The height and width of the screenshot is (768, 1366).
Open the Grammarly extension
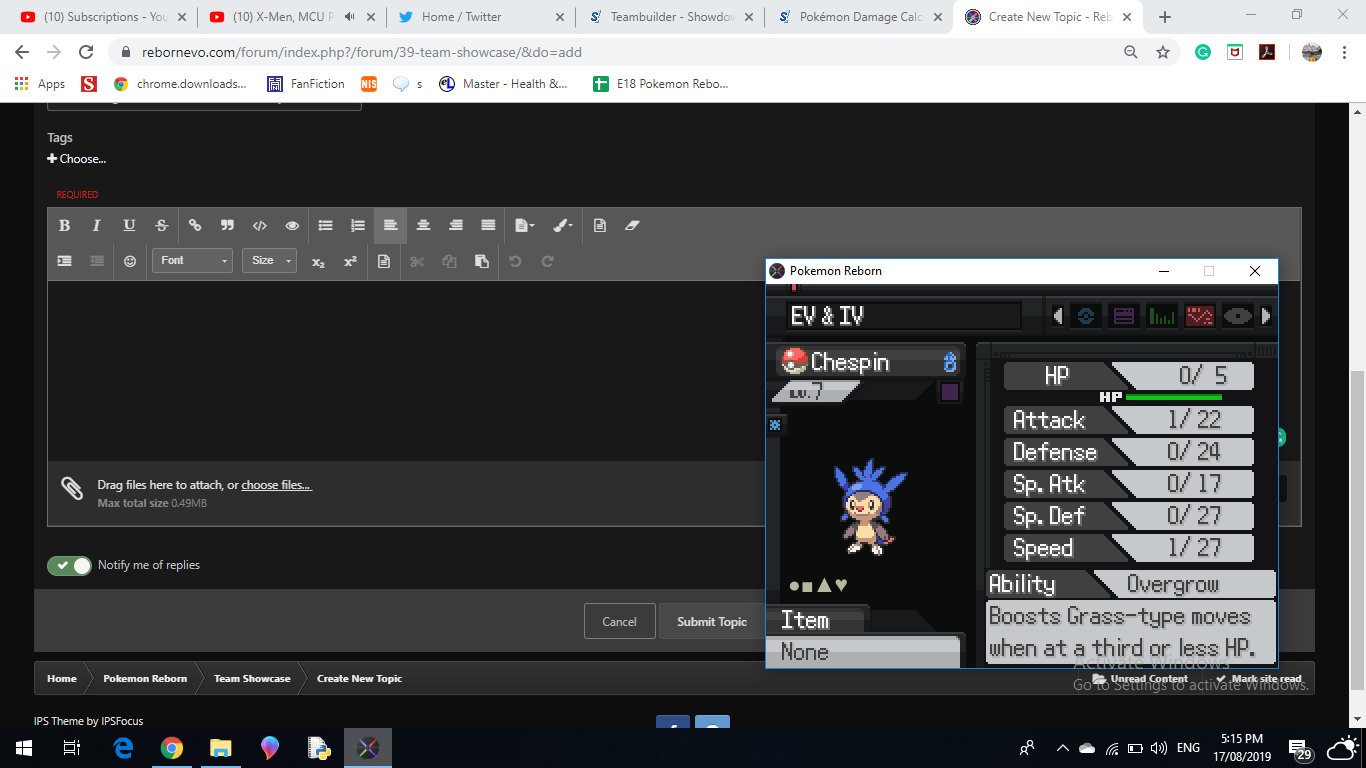coord(1203,52)
